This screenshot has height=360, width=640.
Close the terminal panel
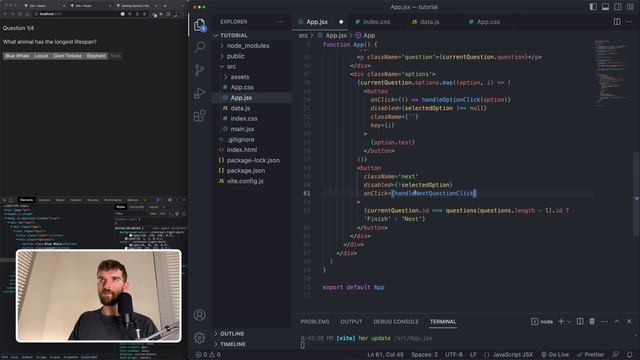tap(629, 322)
